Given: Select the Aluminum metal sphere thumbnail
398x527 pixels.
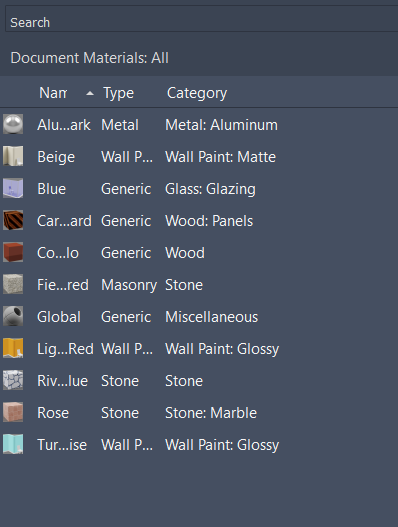Looking at the screenshot, I should [x=13, y=124].
